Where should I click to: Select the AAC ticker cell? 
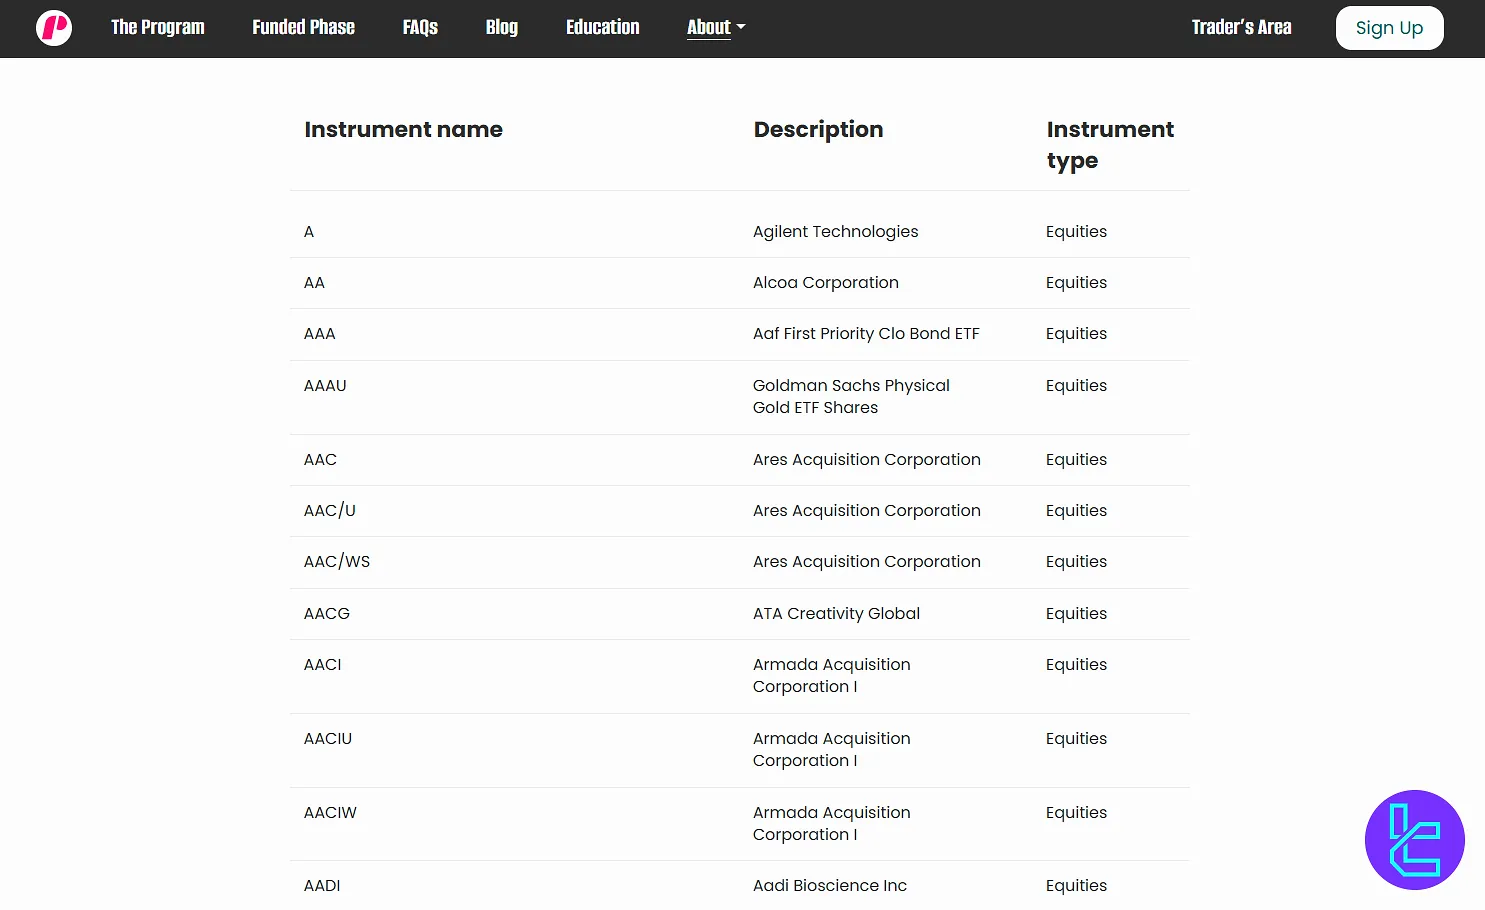tap(320, 460)
